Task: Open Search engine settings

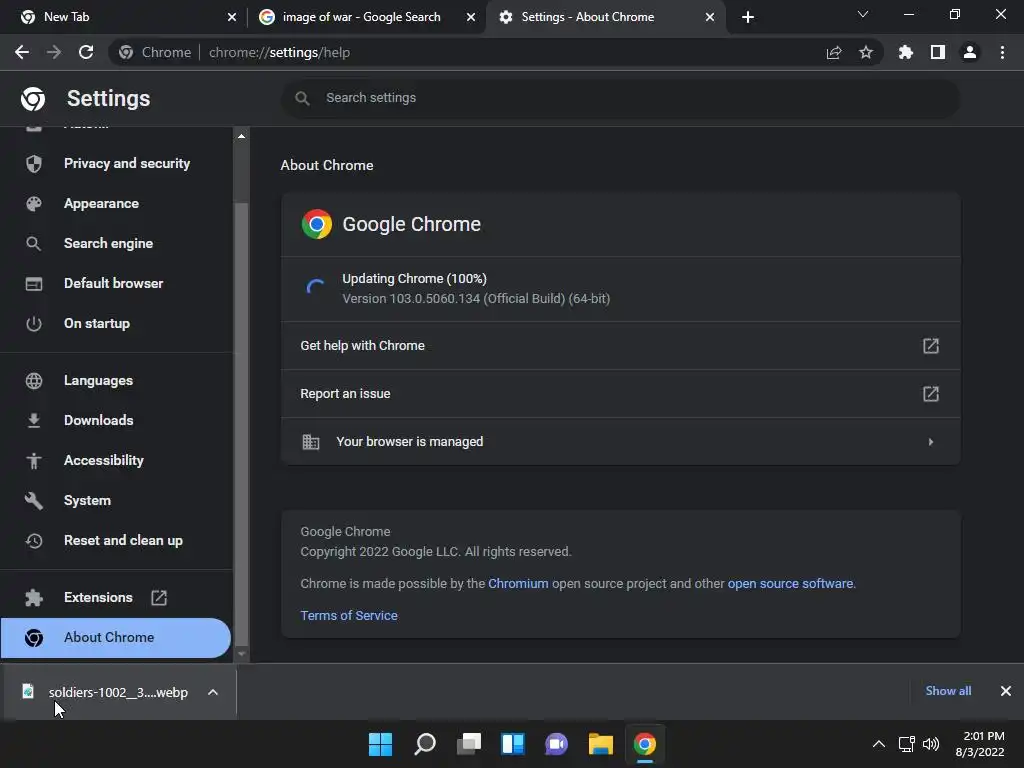Action: point(108,244)
